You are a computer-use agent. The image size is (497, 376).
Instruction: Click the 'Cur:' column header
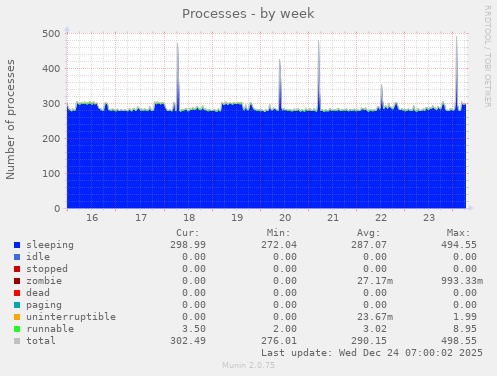click(188, 233)
